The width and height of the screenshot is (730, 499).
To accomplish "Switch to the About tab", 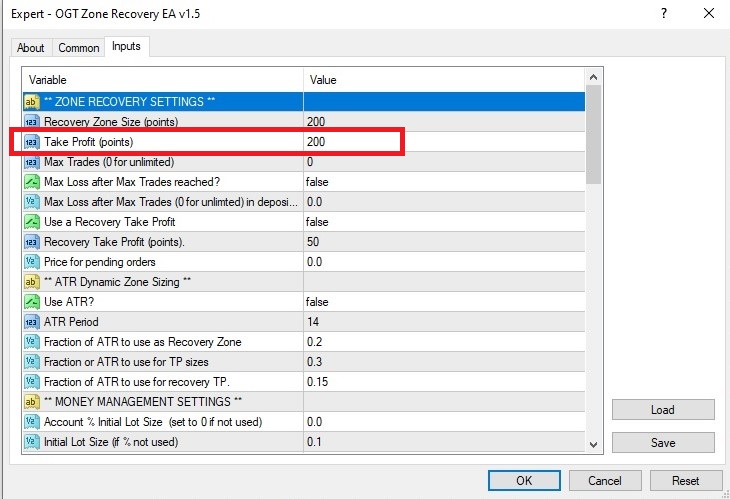I will [x=30, y=47].
